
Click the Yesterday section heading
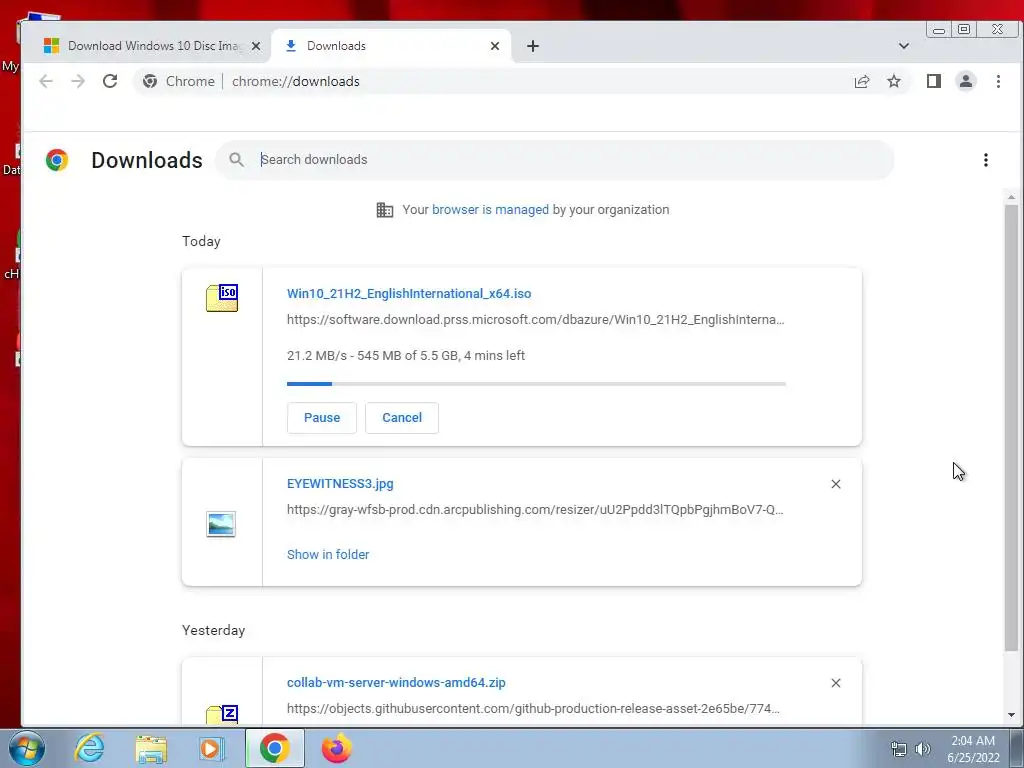tap(214, 630)
